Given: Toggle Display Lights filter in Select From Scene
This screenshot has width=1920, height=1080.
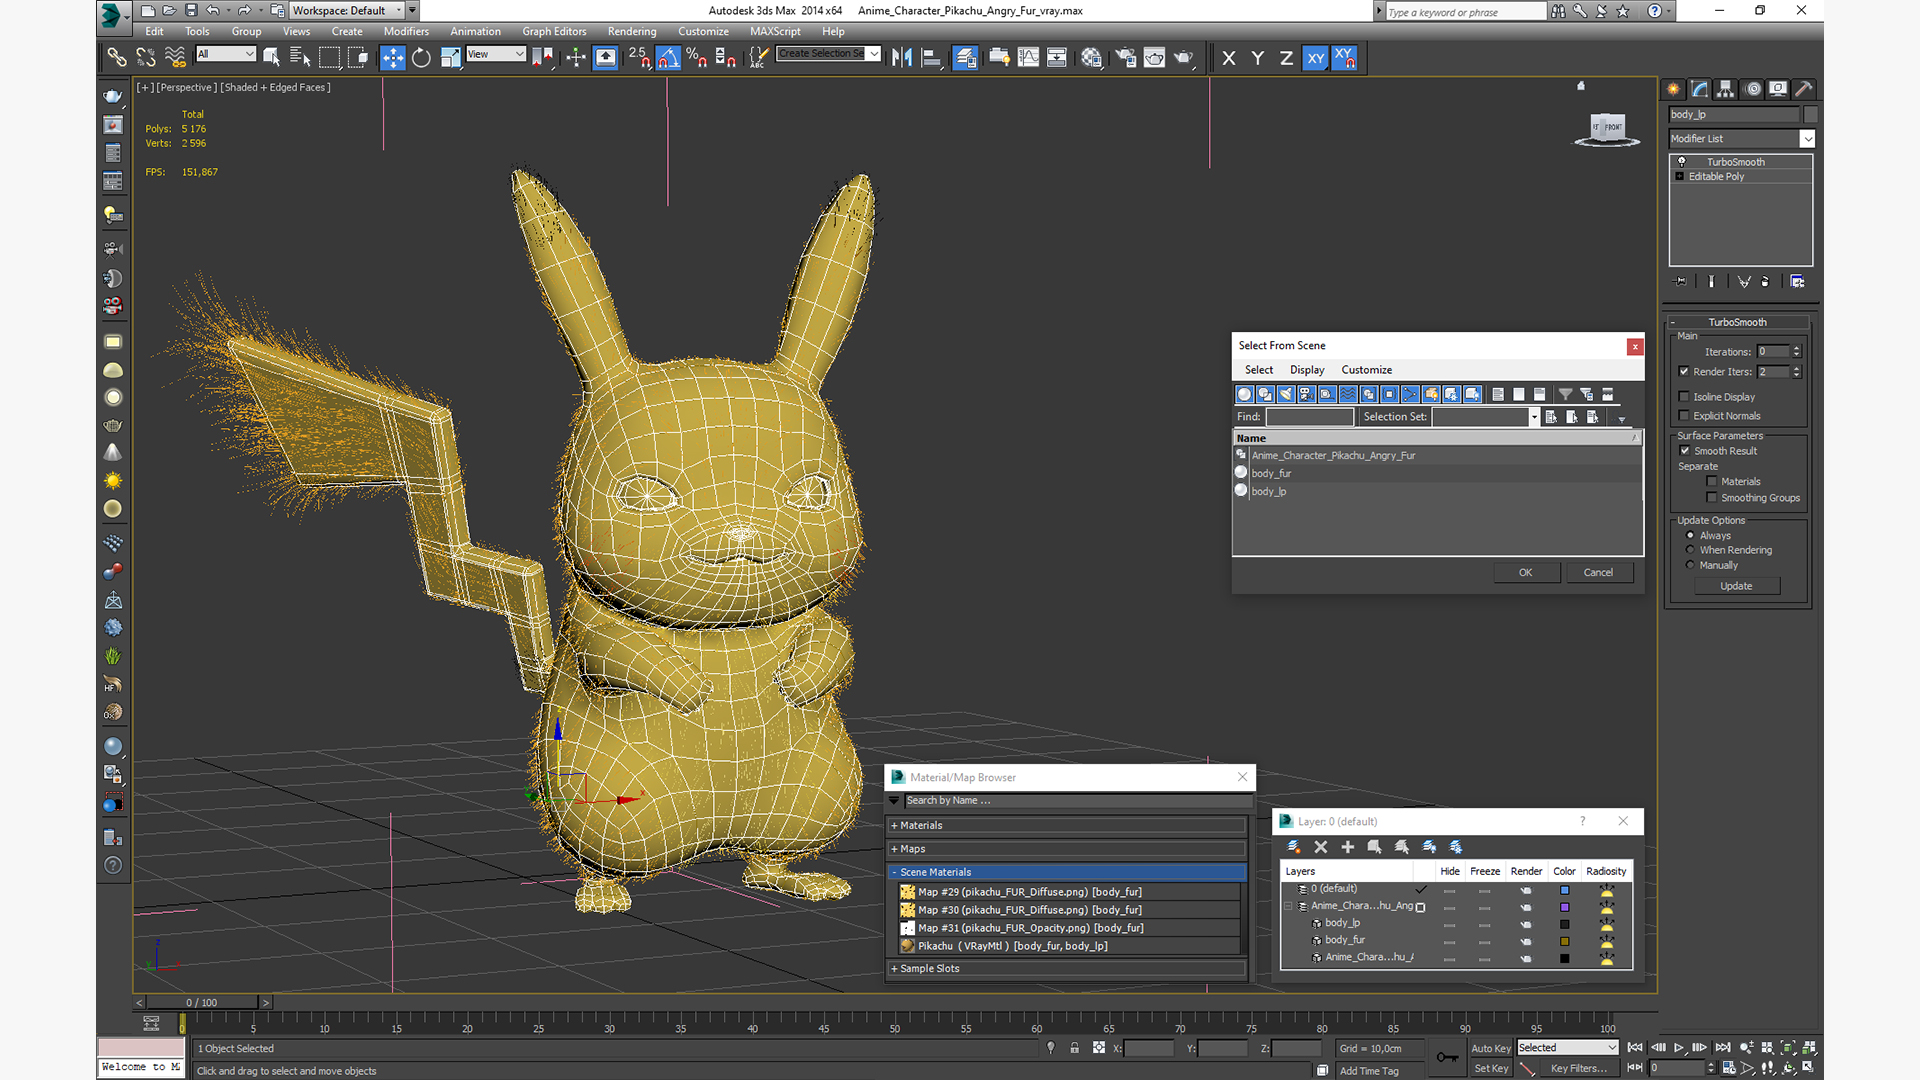Looking at the screenshot, I should tap(1286, 394).
